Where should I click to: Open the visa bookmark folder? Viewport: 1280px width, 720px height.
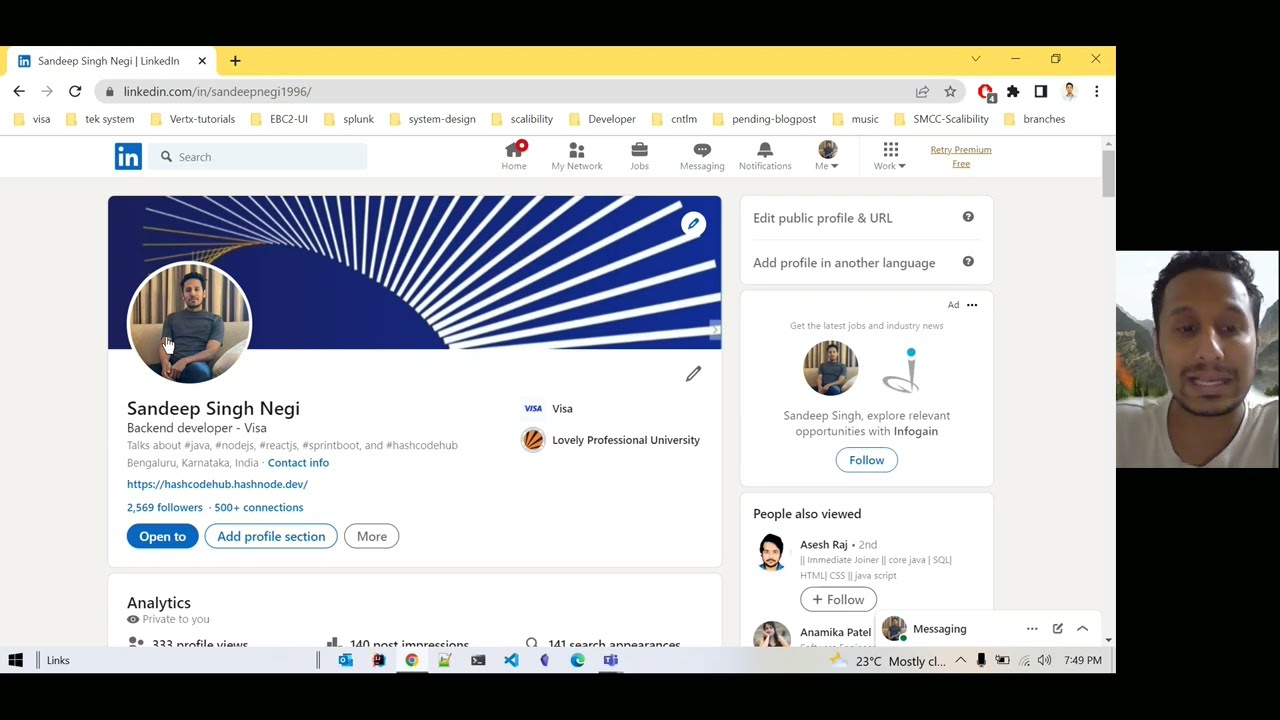point(32,119)
